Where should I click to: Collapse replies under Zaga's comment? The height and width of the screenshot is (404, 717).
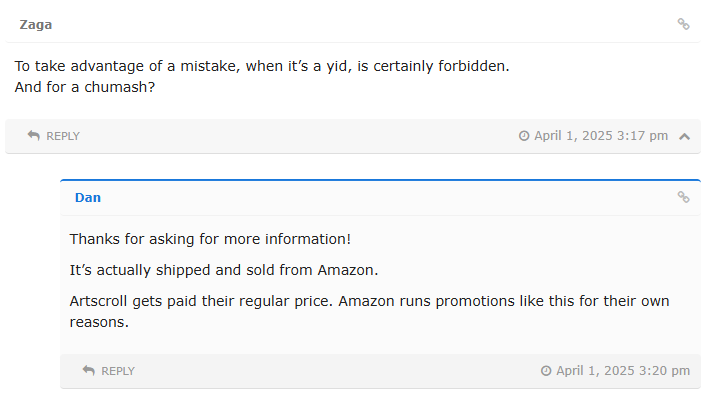[x=685, y=136]
